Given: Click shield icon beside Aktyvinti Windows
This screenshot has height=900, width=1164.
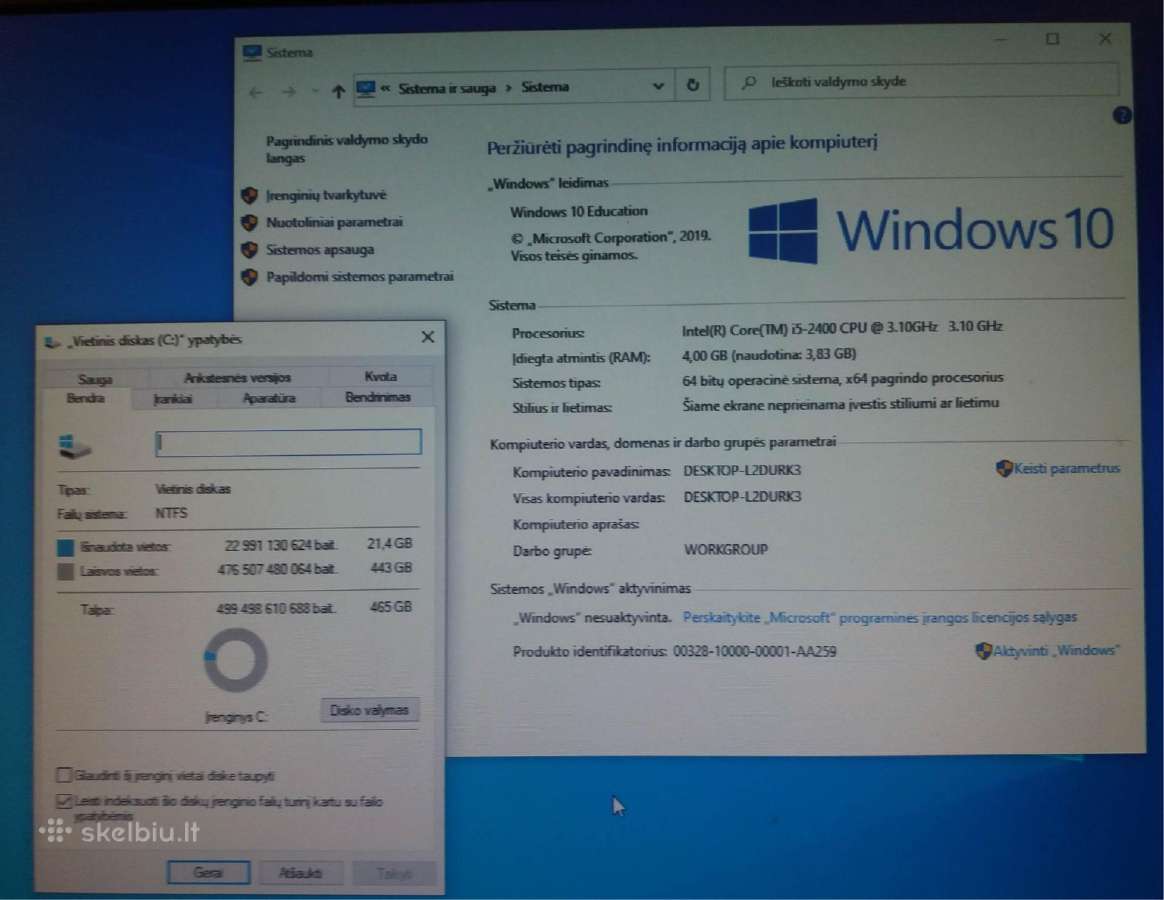Looking at the screenshot, I should click(x=983, y=651).
